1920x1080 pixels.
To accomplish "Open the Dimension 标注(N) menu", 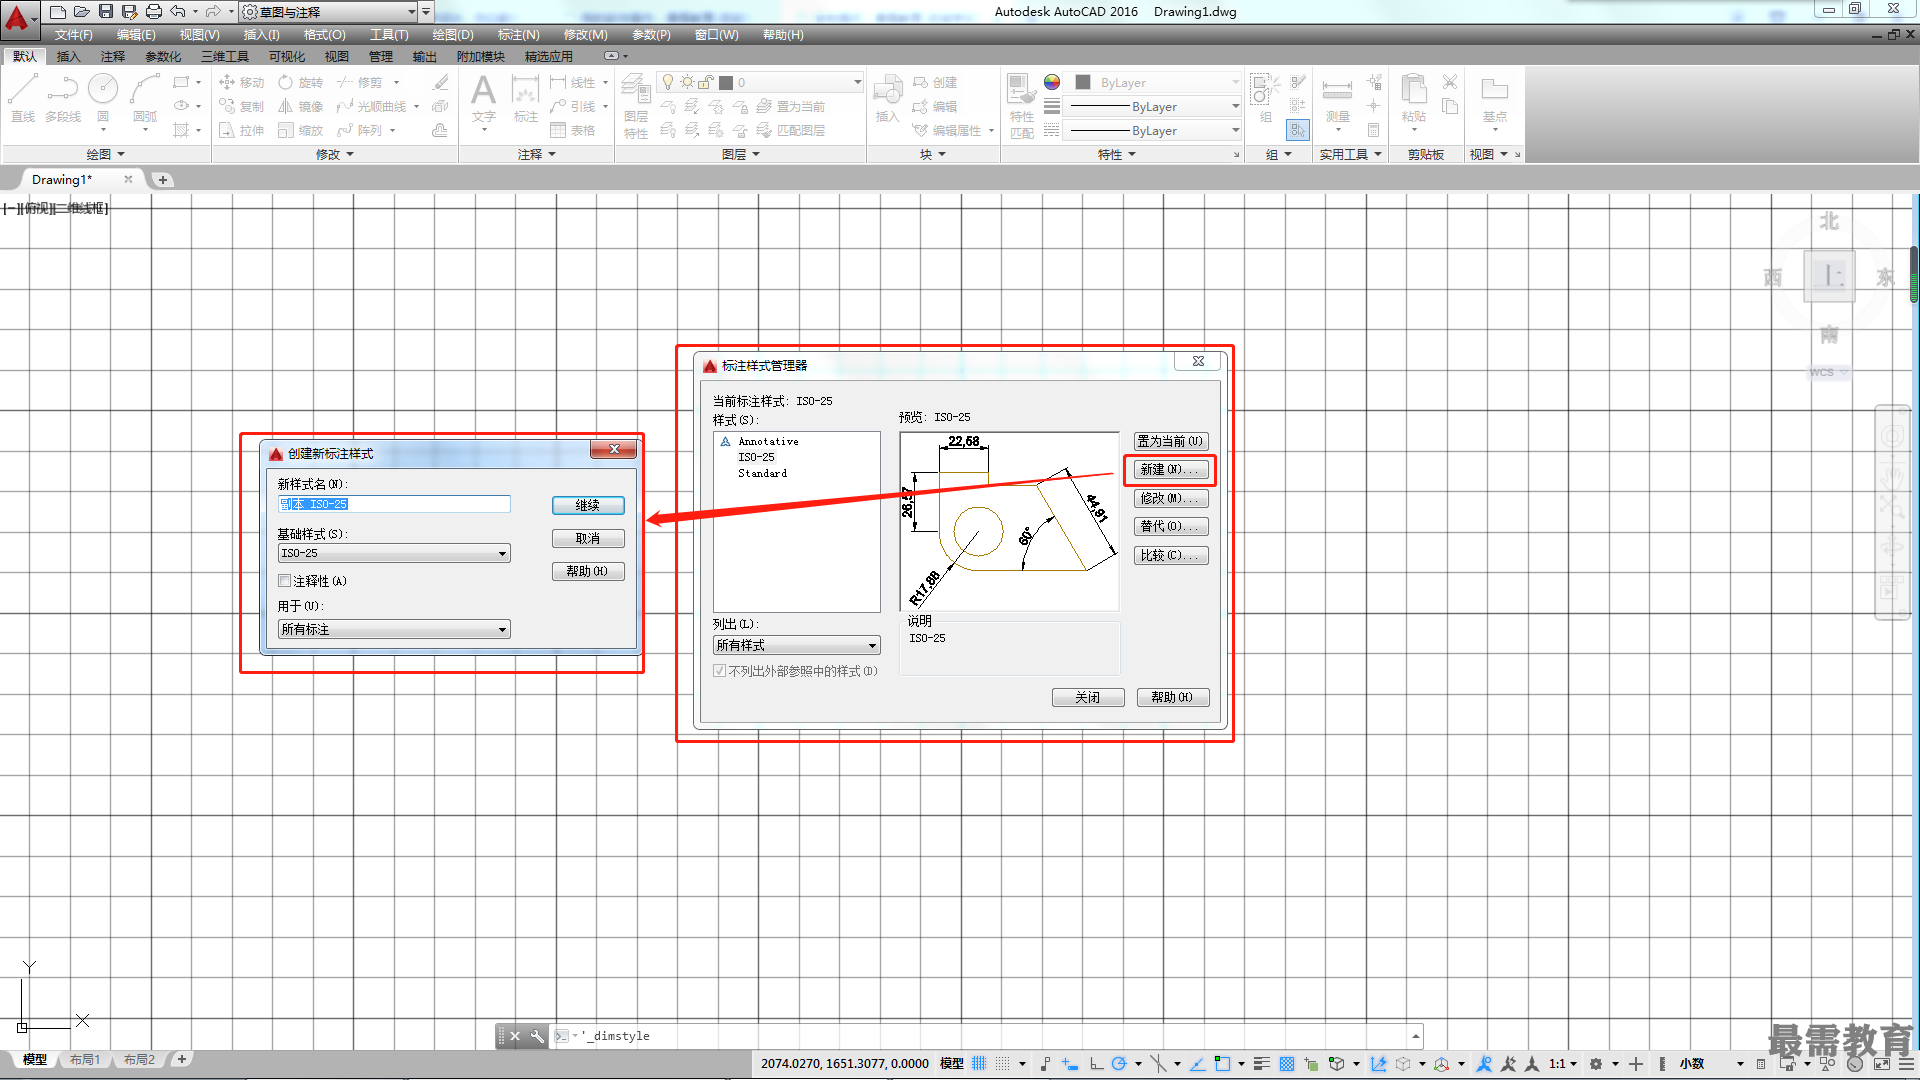I will tap(518, 35).
